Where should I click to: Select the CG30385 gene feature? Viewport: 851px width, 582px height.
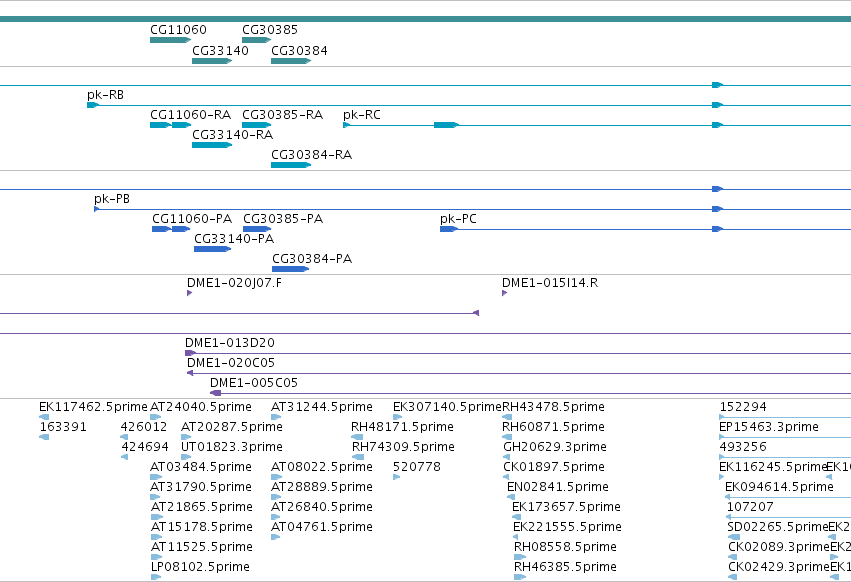[x=256, y=40]
